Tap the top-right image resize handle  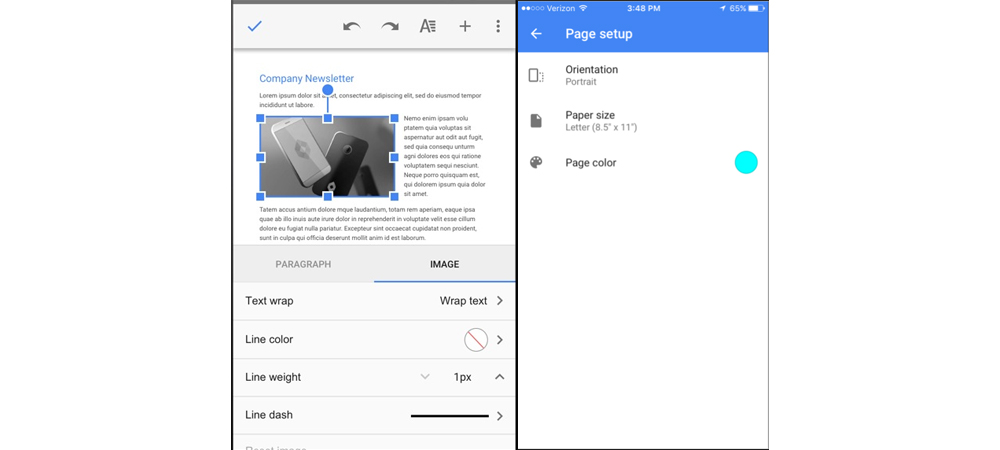click(394, 118)
